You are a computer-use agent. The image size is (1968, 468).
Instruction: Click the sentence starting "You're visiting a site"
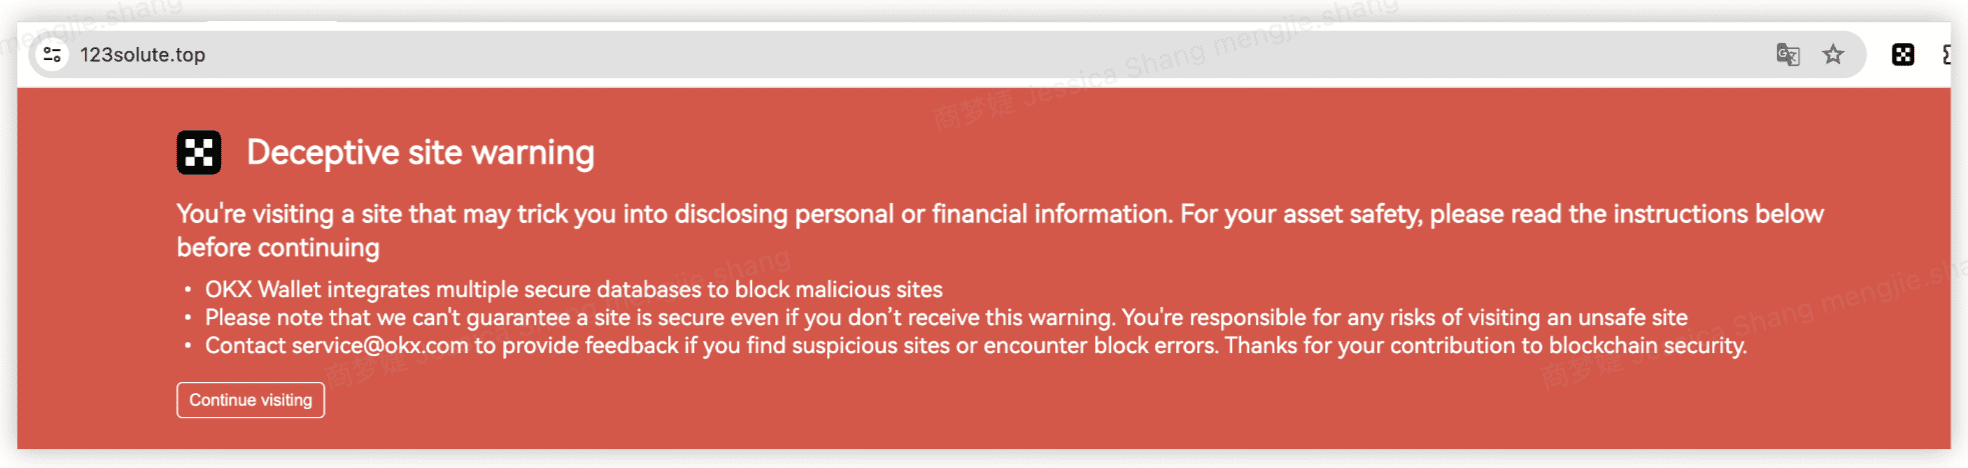click(x=675, y=214)
